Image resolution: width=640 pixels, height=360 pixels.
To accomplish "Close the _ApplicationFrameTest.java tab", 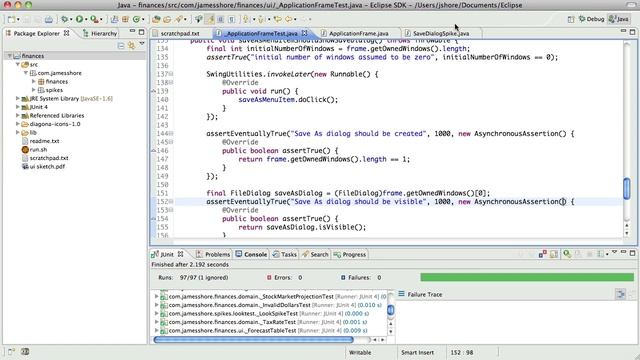I will (304, 33).
